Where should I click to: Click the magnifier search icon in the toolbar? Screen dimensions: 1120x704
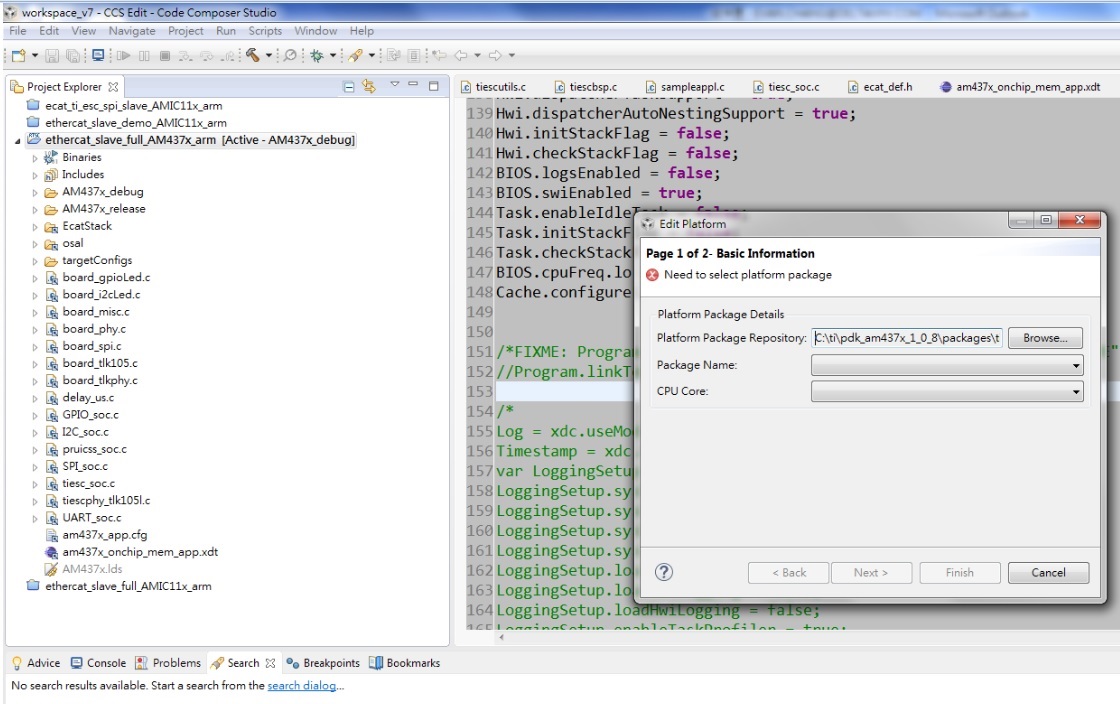(290, 55)
